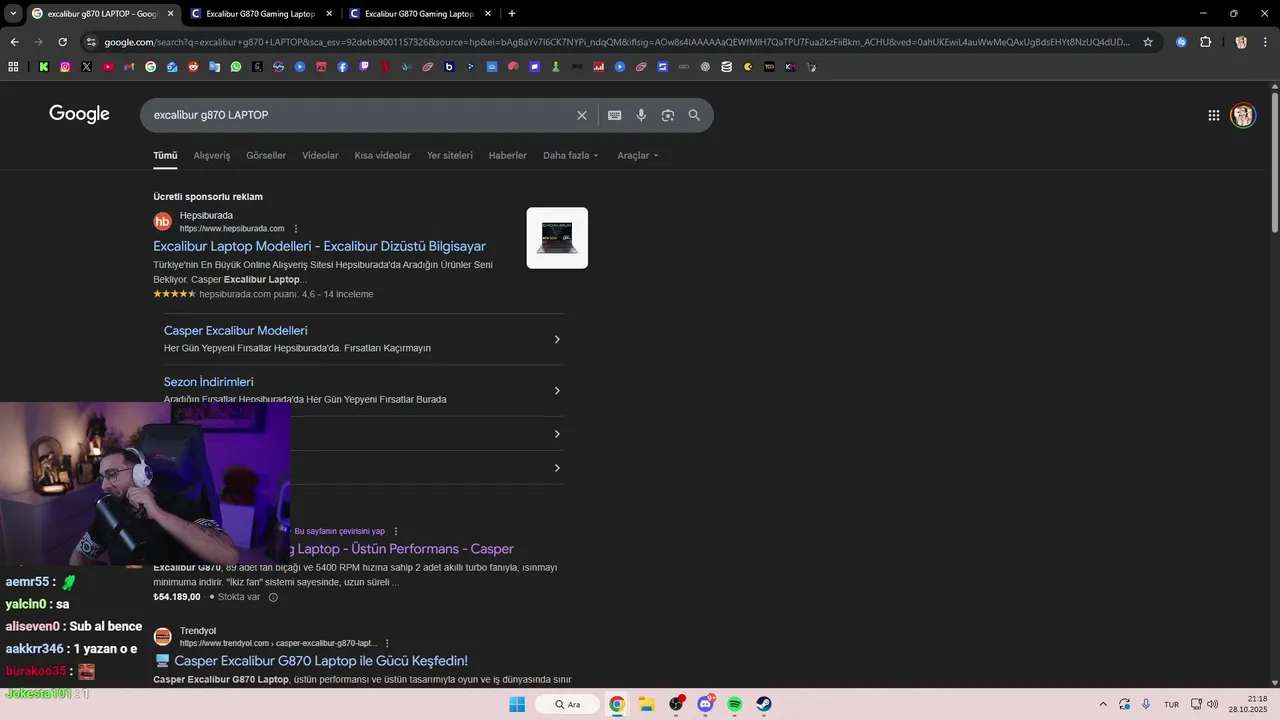This screenshot has width=1280, height=720.
Task: Expand the Araçlar tools dropdown
Action: click(638, 155)
